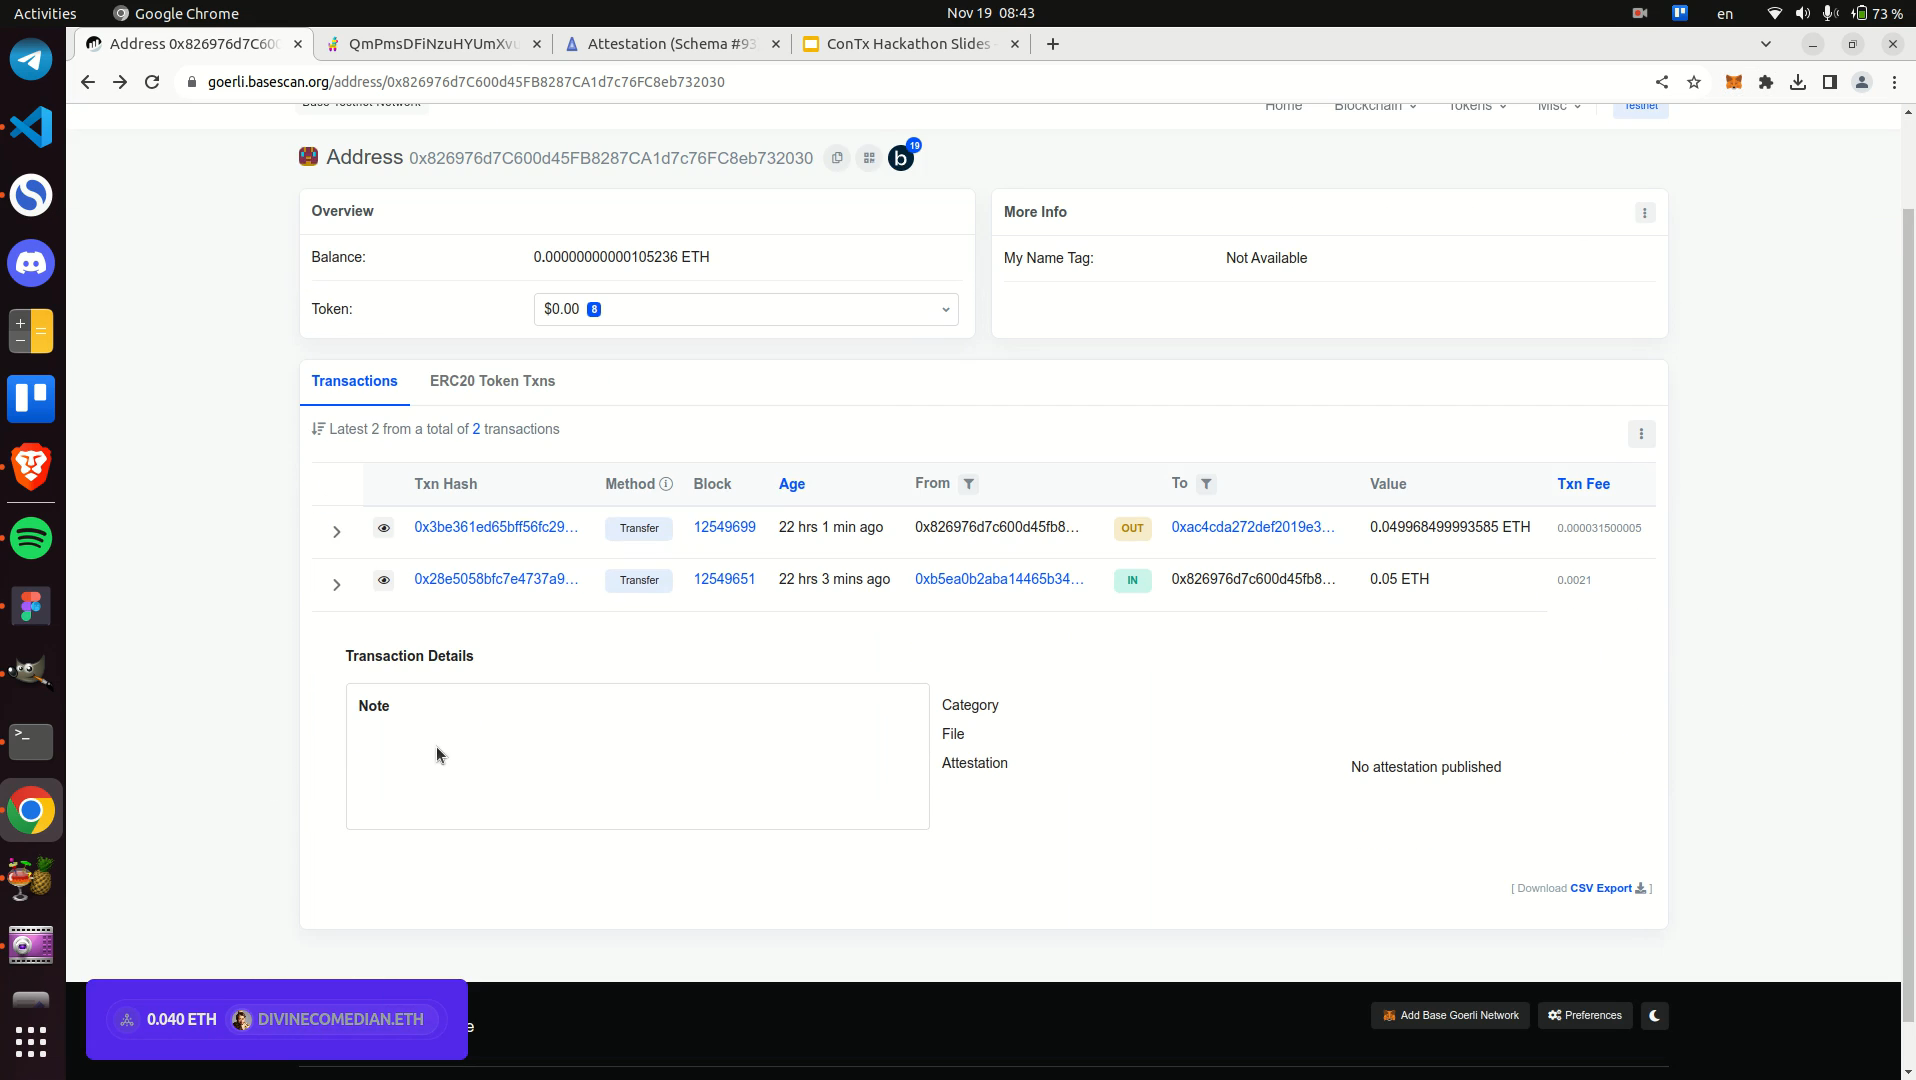Open the MetaMask fox extension
The image size is (1916, 1080).
point(1734,82)
